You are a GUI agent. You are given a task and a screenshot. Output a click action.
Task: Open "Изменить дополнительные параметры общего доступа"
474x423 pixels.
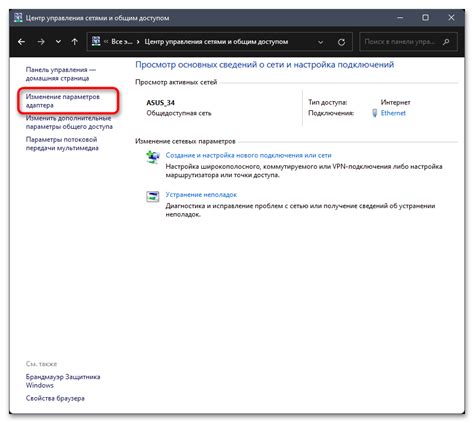pos(69,122)
